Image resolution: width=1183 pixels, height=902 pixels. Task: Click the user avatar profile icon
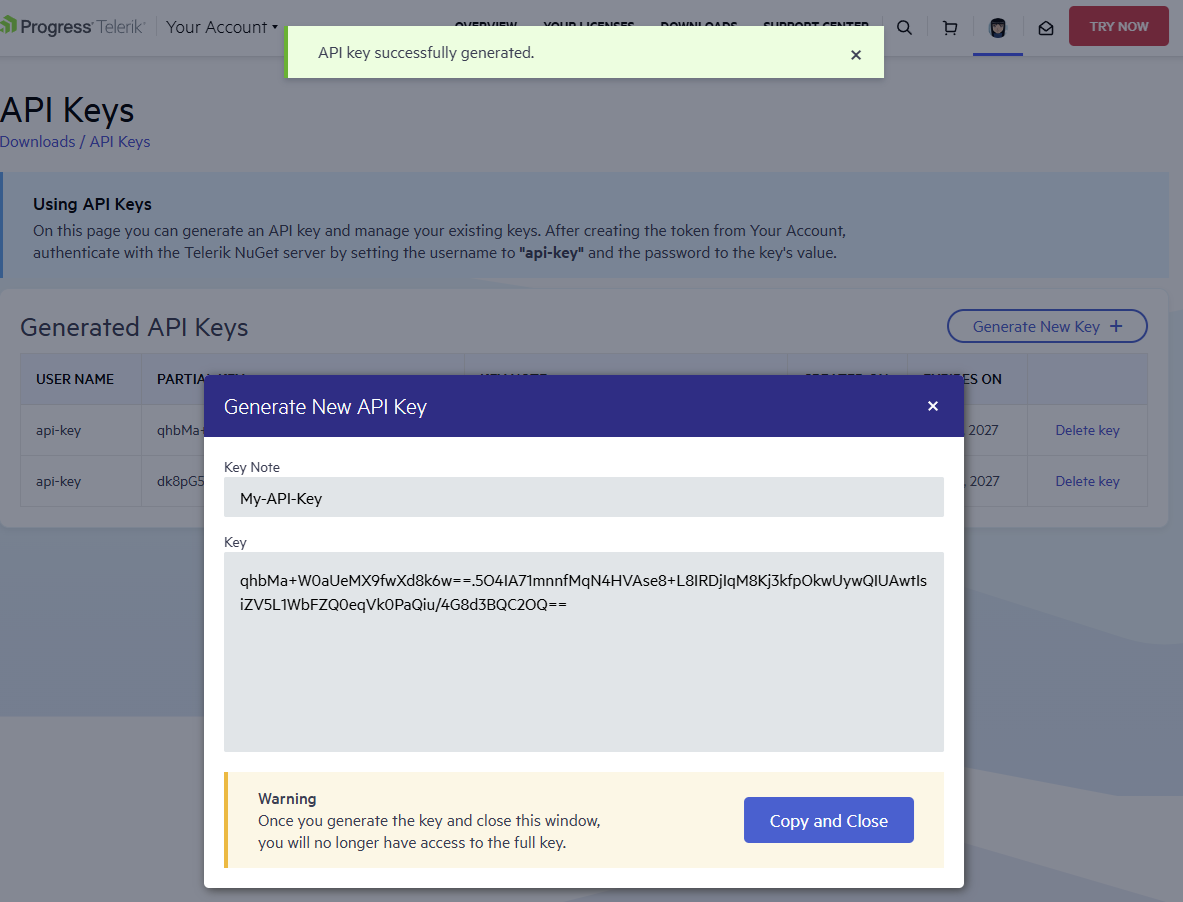[x=997, y=28]
